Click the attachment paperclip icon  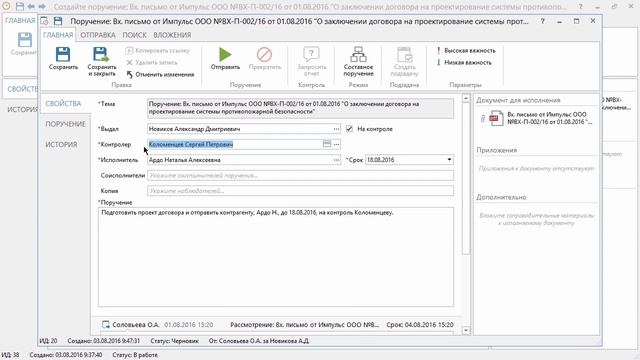click(482, 119)
